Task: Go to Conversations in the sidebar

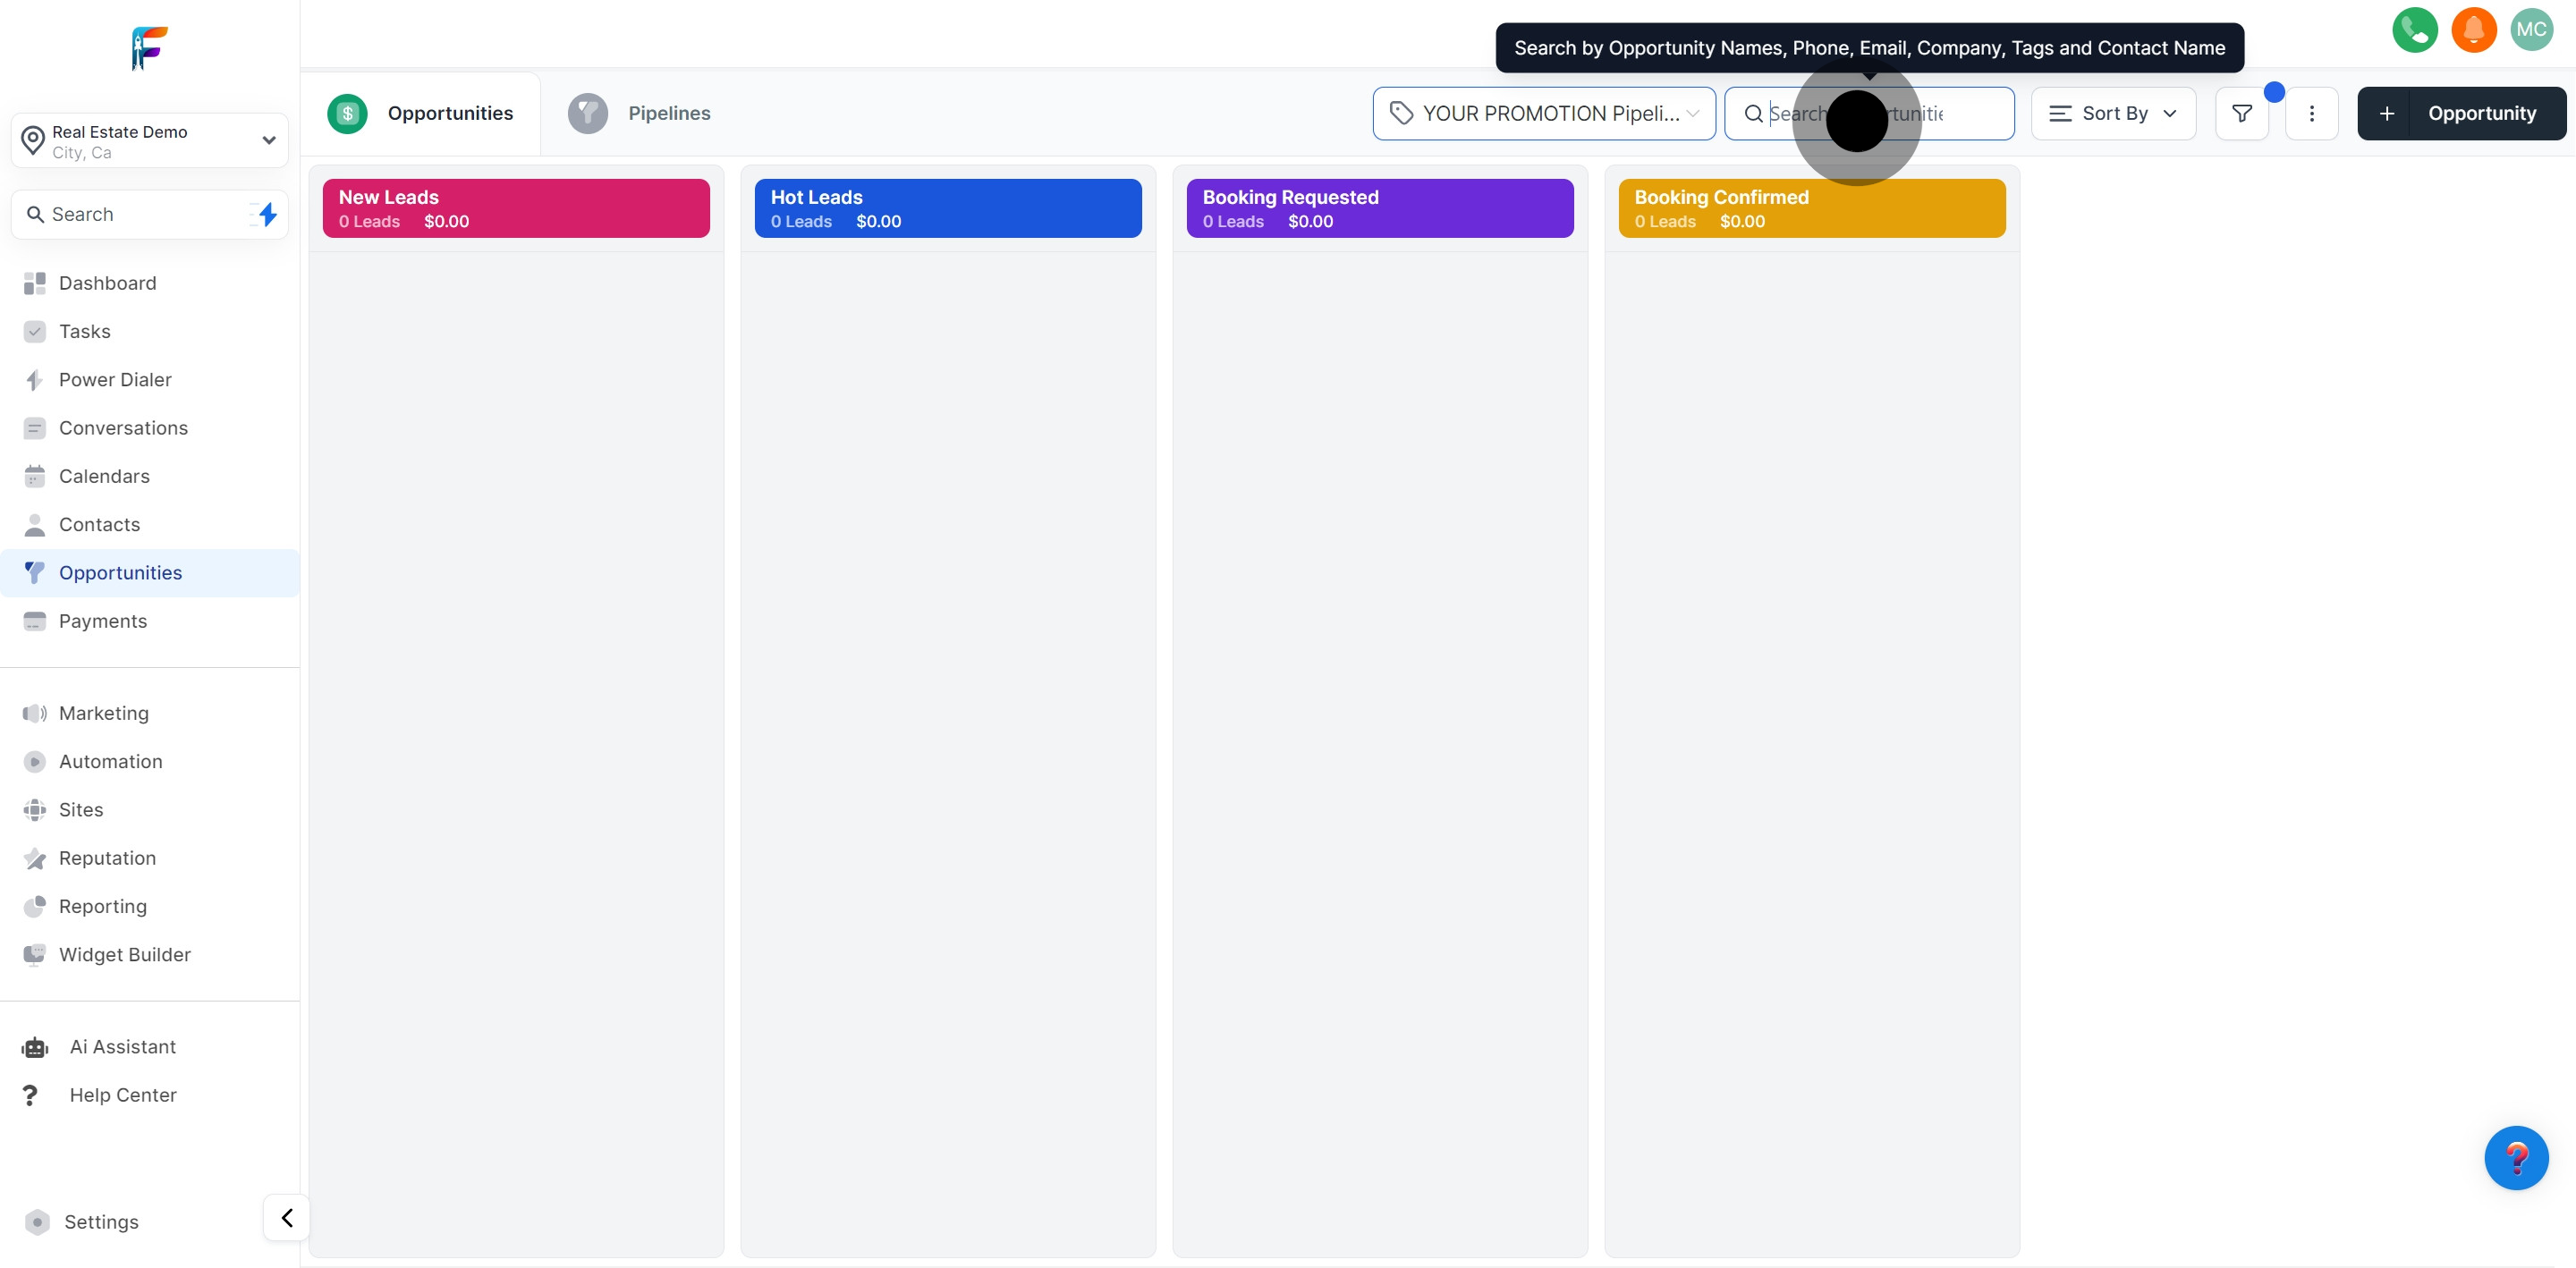Action: coord(123,428)
